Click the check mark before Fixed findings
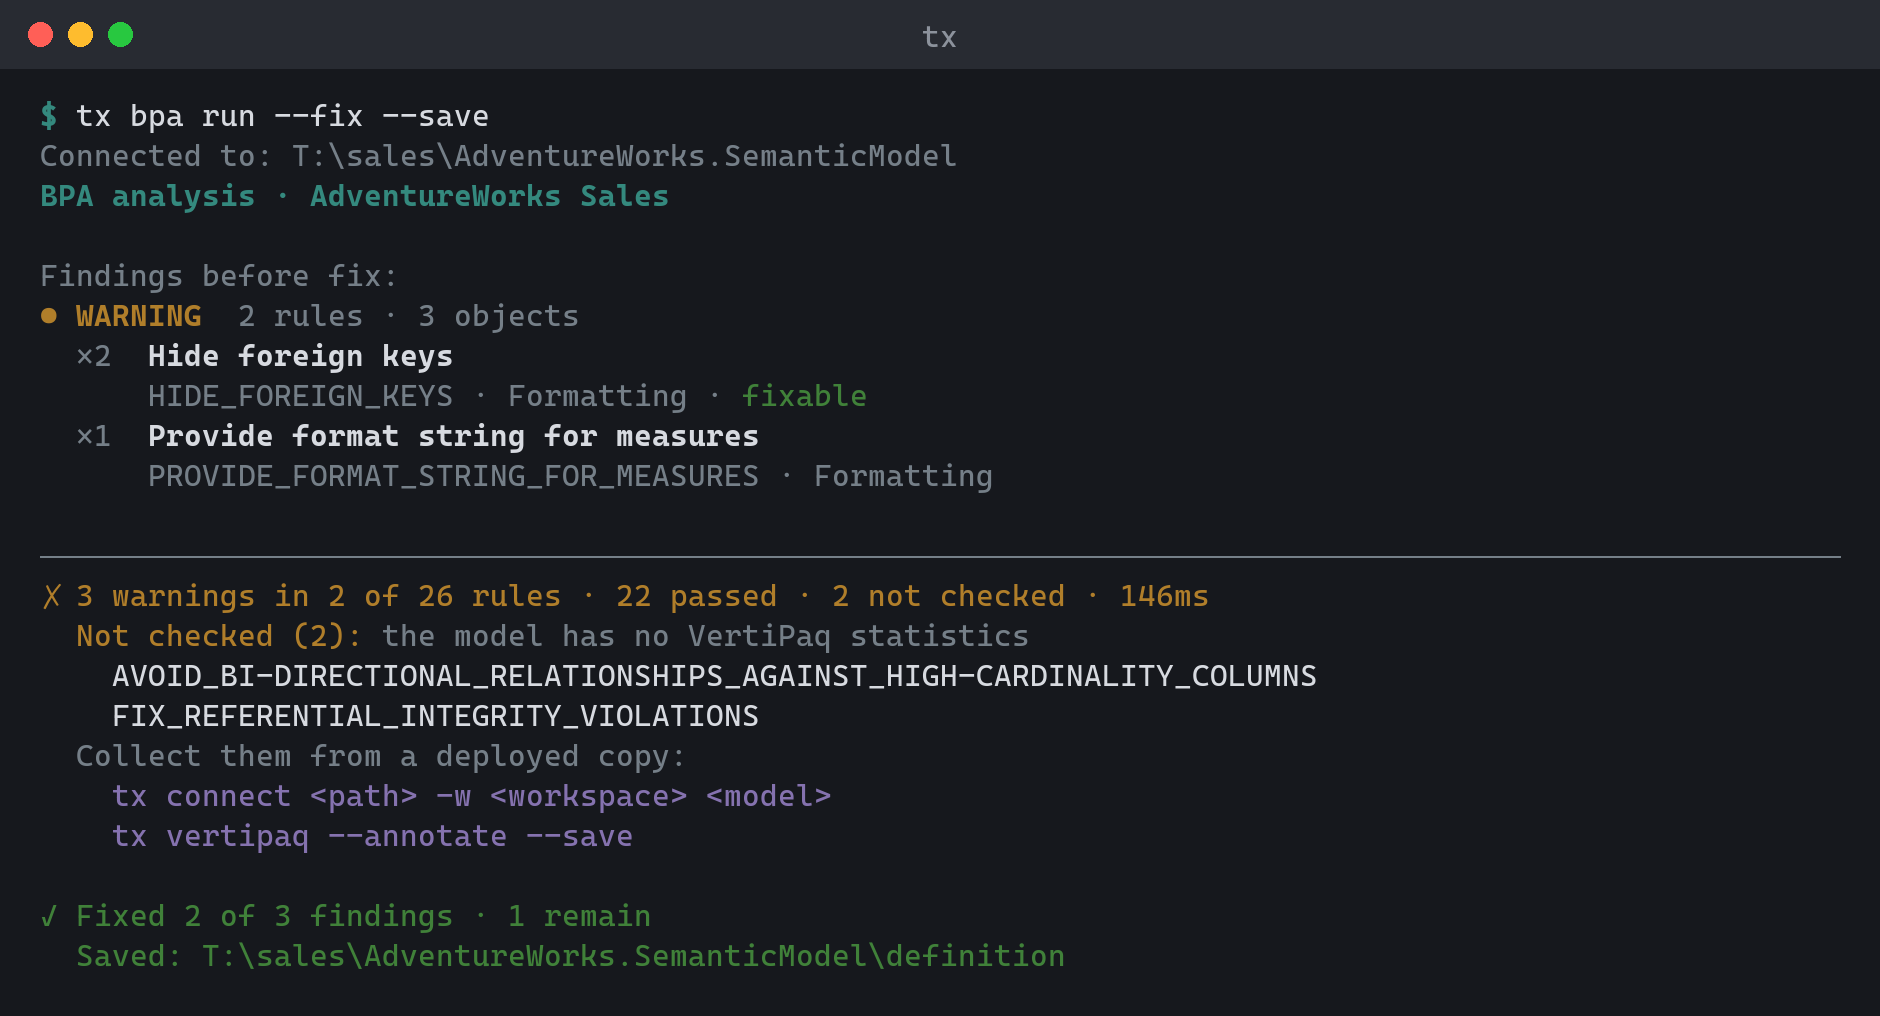Viewport: 1880px width, 1016px height. click(x=49, y=916)
